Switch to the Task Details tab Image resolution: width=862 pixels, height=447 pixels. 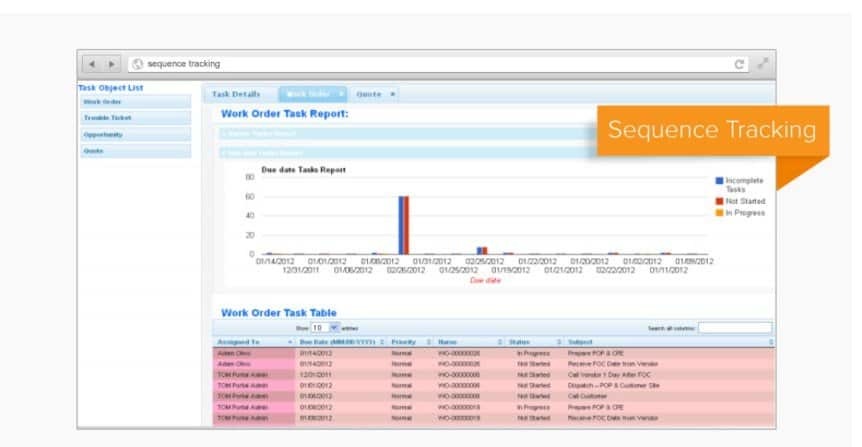pyautogui.click(x=236, y=94)
